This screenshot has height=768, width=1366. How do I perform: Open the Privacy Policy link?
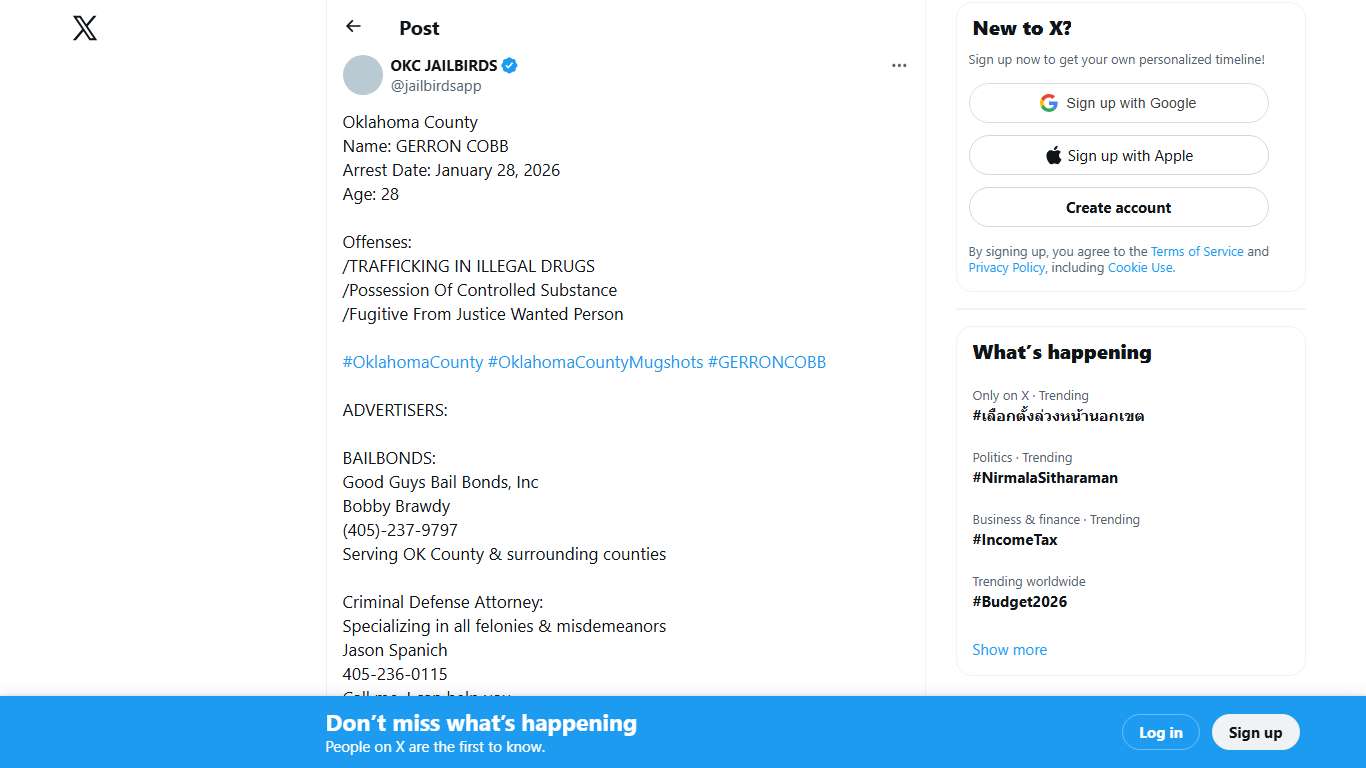click(1006, 268)
